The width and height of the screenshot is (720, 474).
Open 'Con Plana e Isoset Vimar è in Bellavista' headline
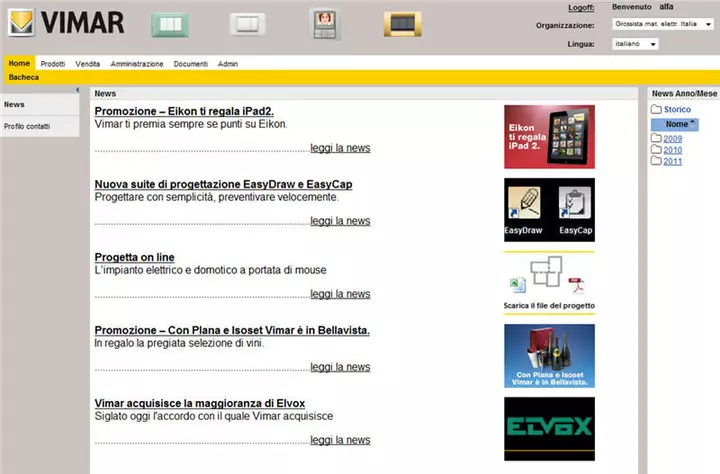(x=232, y=330)
